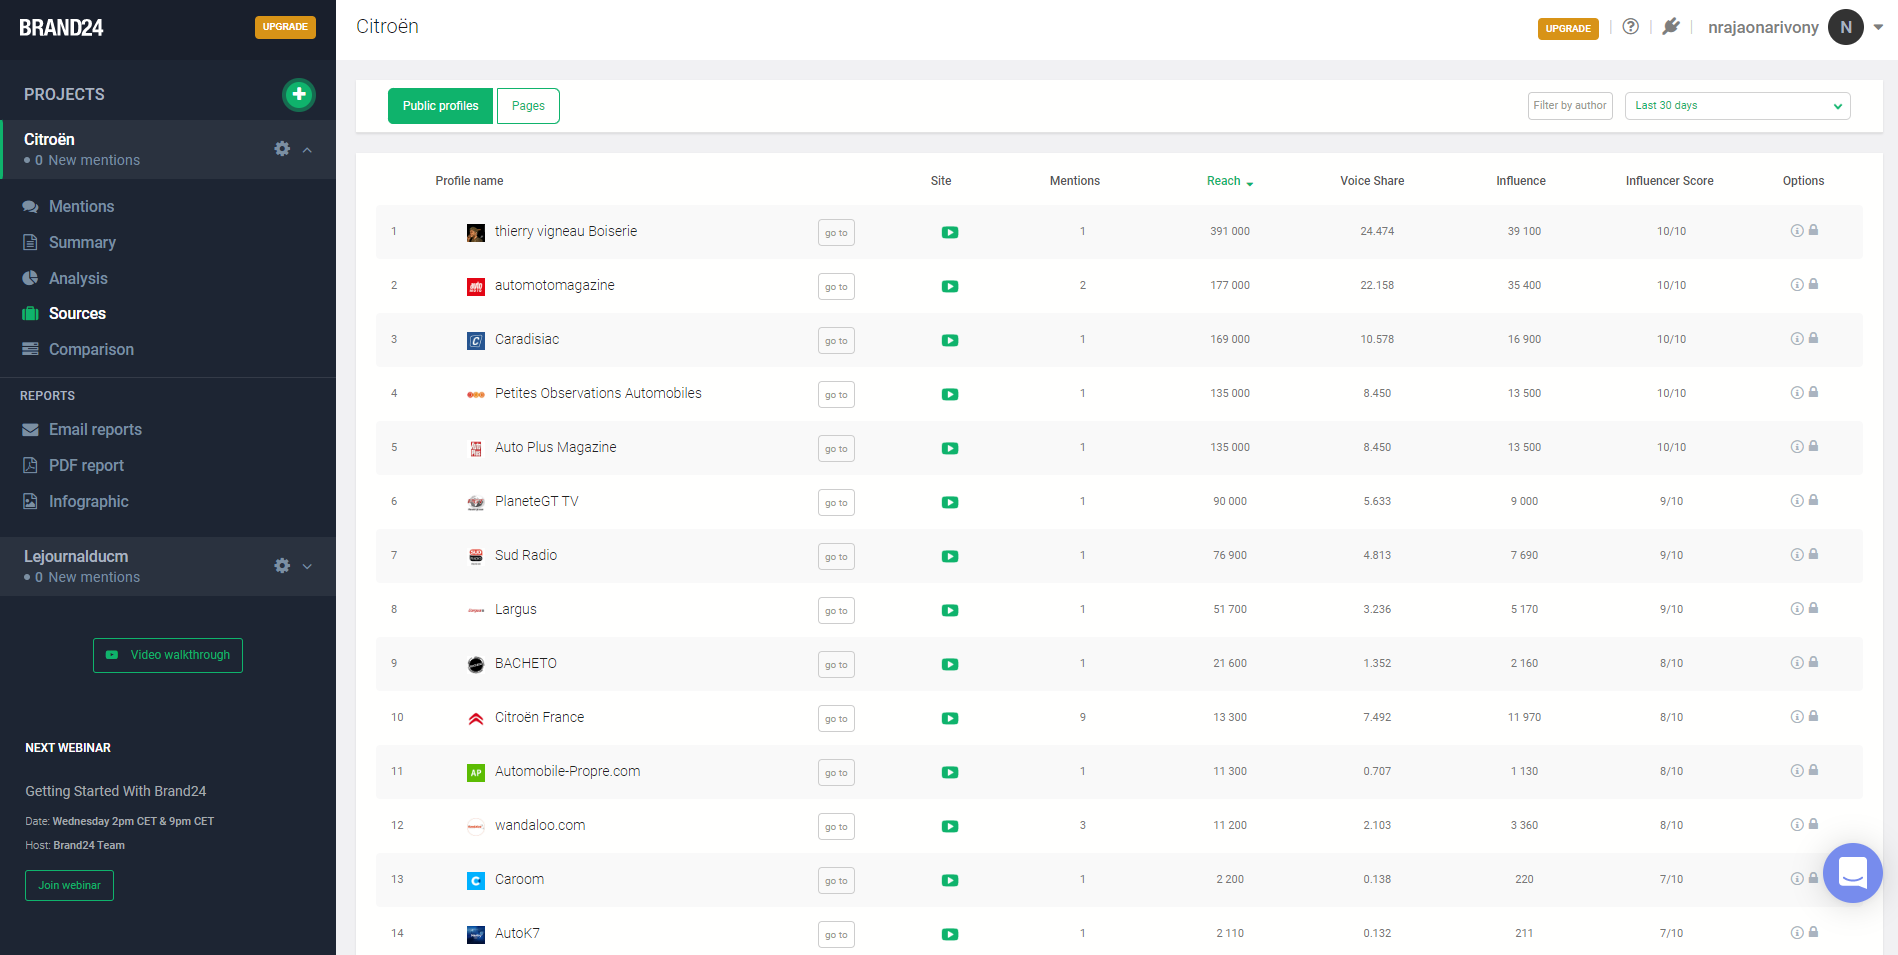Click the sidebar UPGRADE button

pyautogui.click(x=285, y=27)
